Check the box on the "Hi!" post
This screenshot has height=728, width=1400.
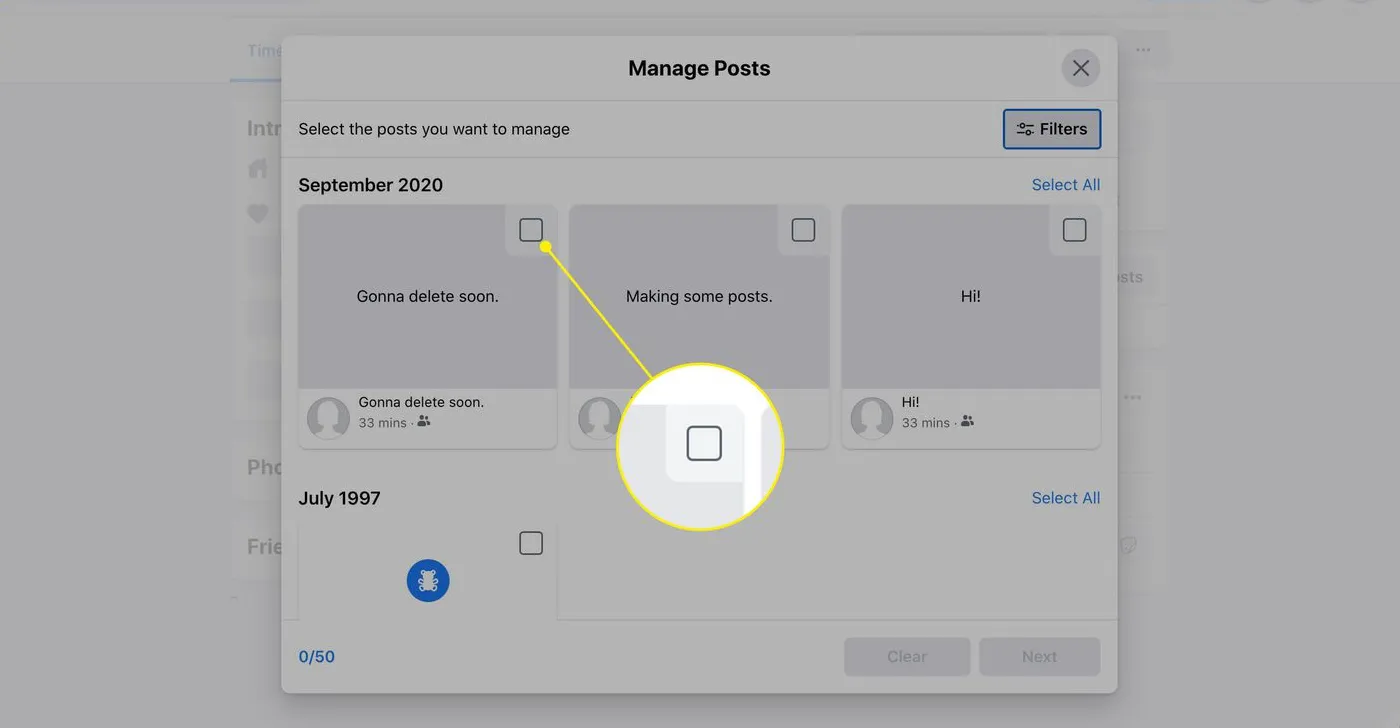coord(1074,229)
